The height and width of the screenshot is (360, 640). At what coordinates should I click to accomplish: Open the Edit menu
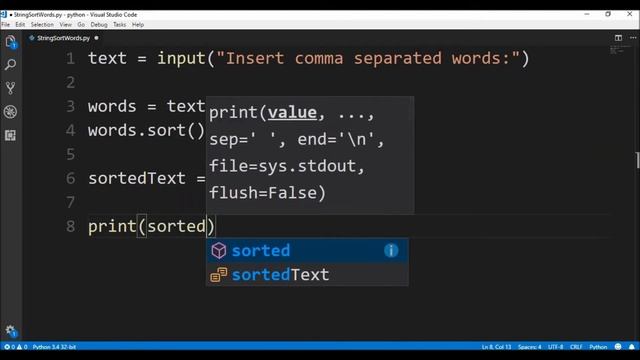pyautogui.click(x=20, y=24)
